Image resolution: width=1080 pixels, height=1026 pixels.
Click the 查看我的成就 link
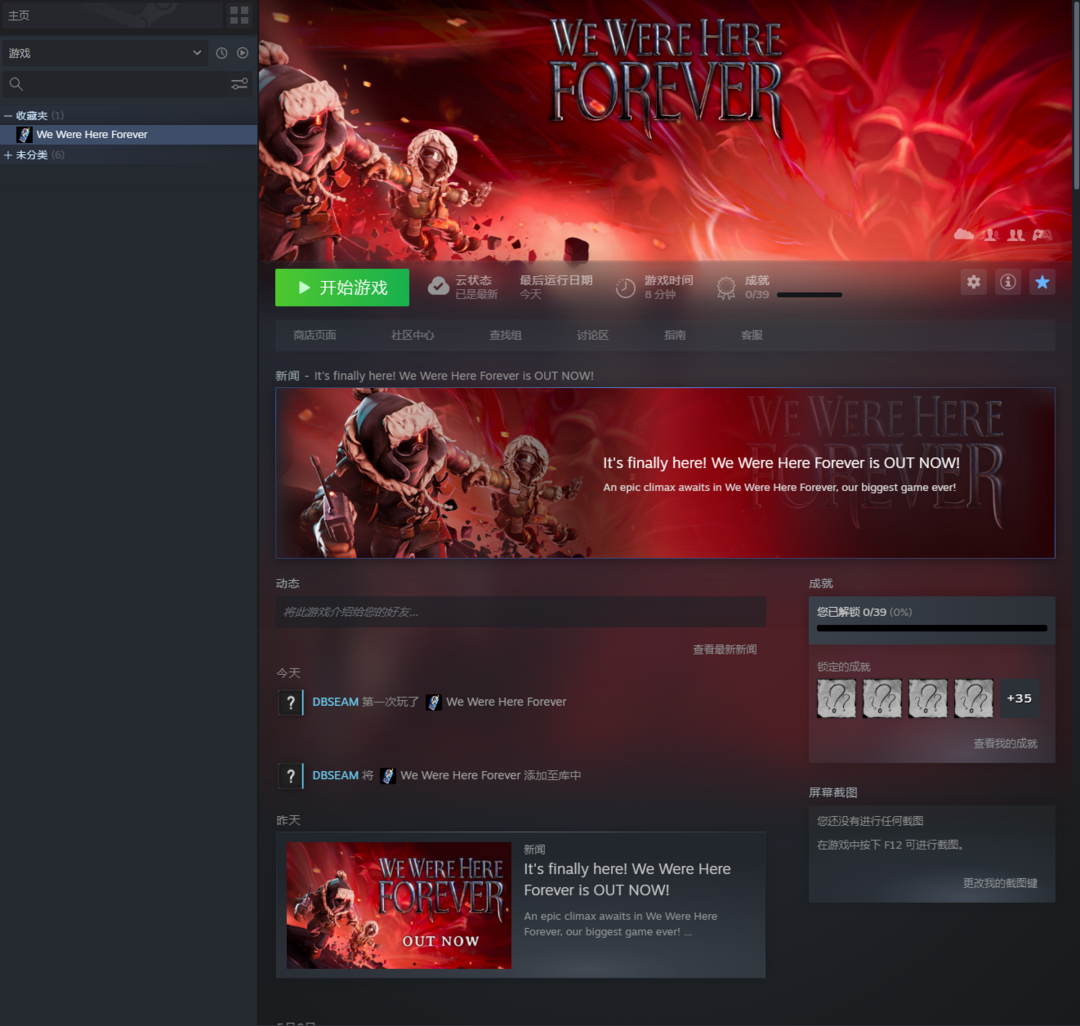1004,744
